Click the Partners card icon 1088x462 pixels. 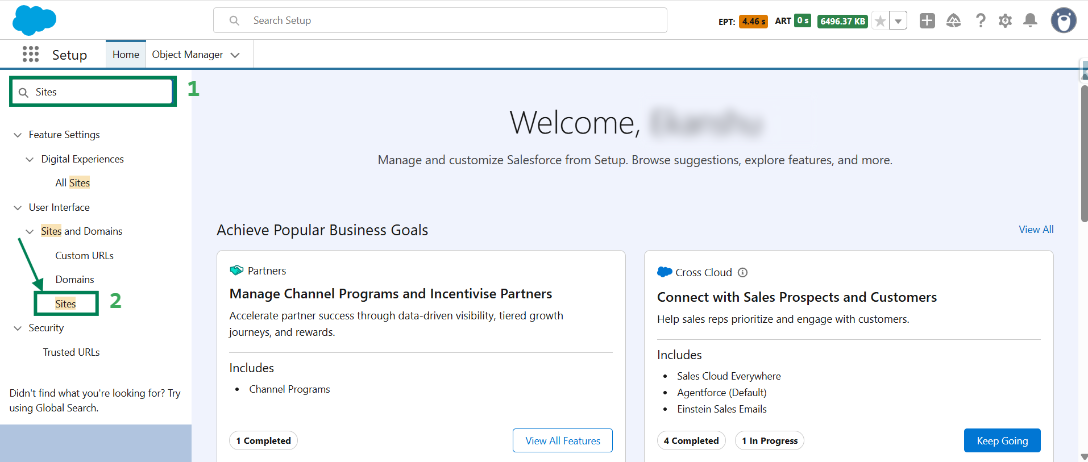point(237,271)
